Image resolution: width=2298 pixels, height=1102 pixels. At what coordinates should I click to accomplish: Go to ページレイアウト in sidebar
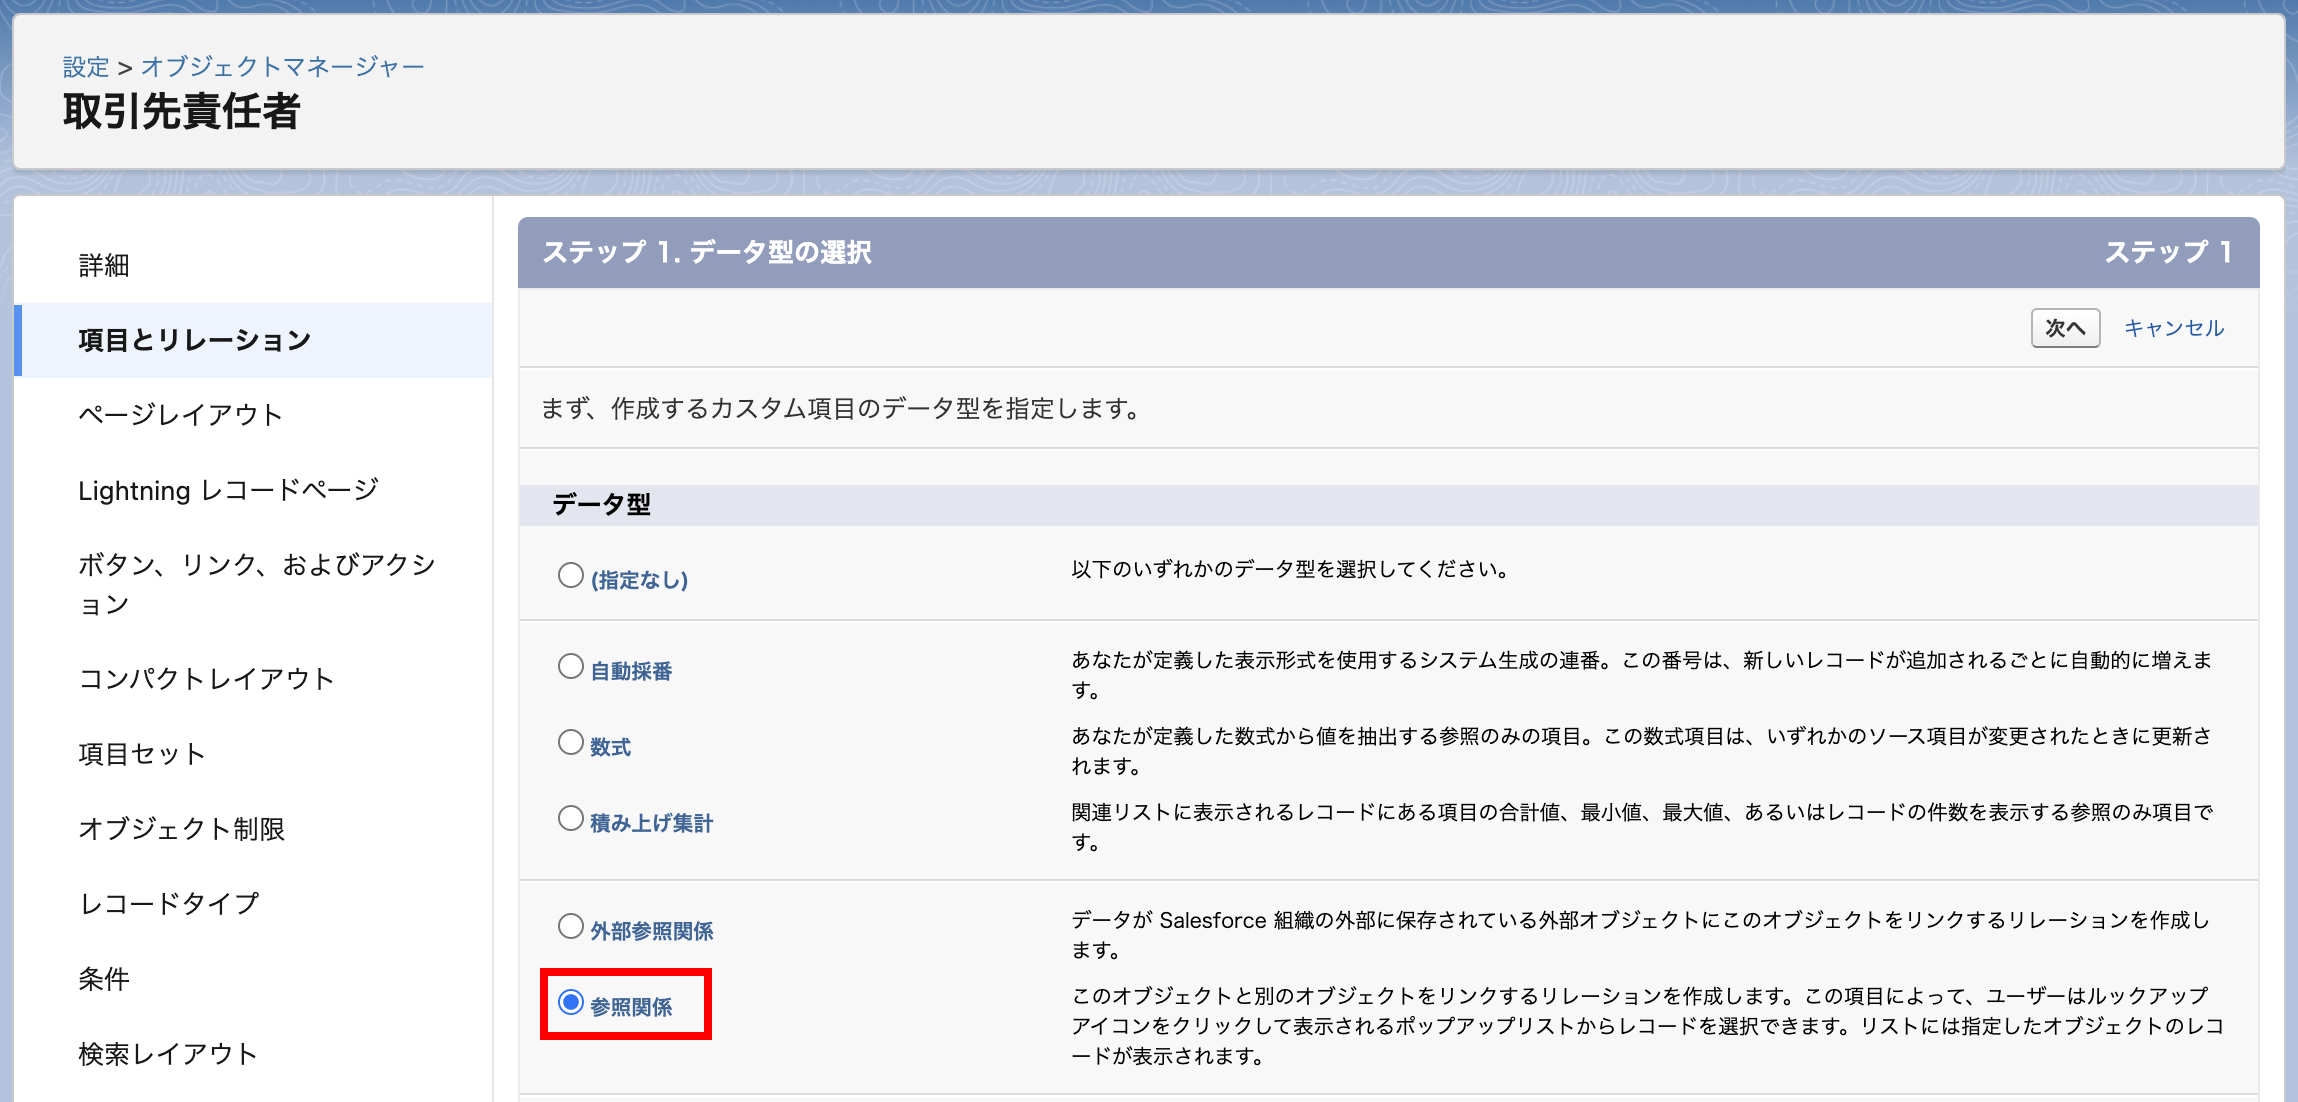pyautogui.click(x=181, y=415)
